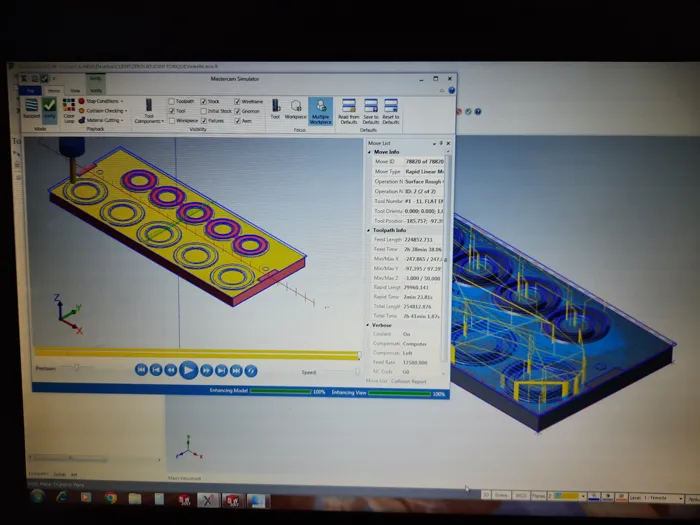Screen dimensions: 700x525
Task: Jump to simulation end
Action: [236, 371]
